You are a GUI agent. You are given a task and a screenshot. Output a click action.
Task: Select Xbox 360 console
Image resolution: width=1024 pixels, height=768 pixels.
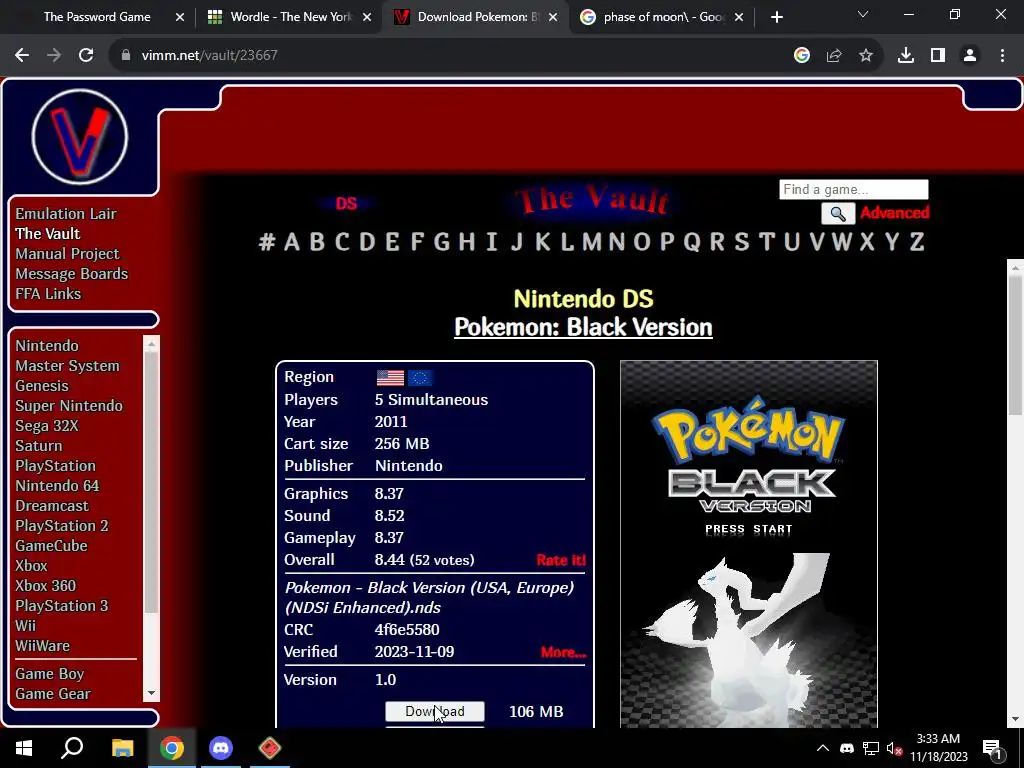coord(46,586)
